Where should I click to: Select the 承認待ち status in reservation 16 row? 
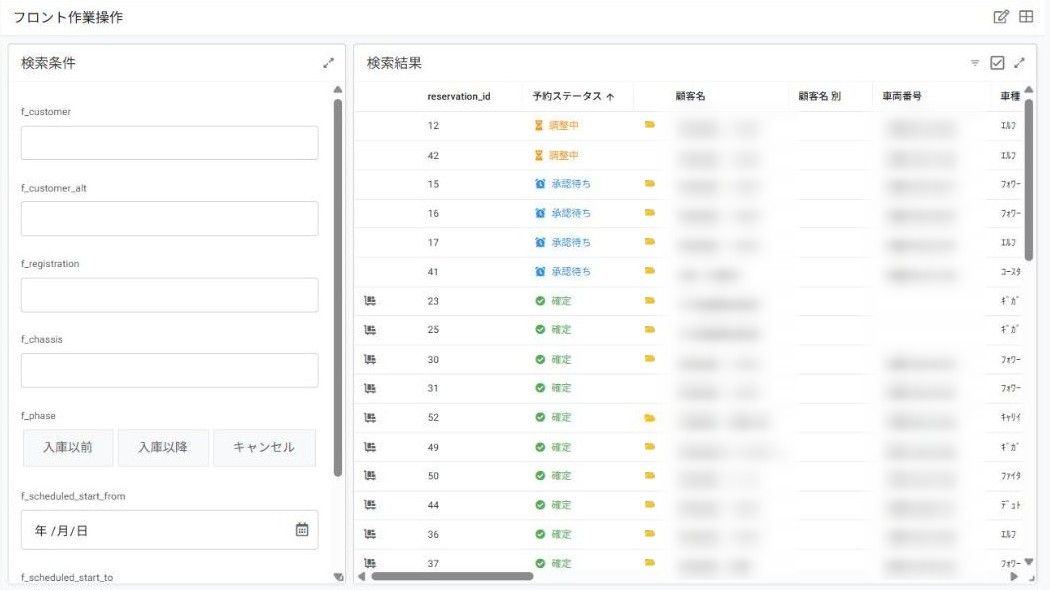pyautogui.click(x=571, y=213)
